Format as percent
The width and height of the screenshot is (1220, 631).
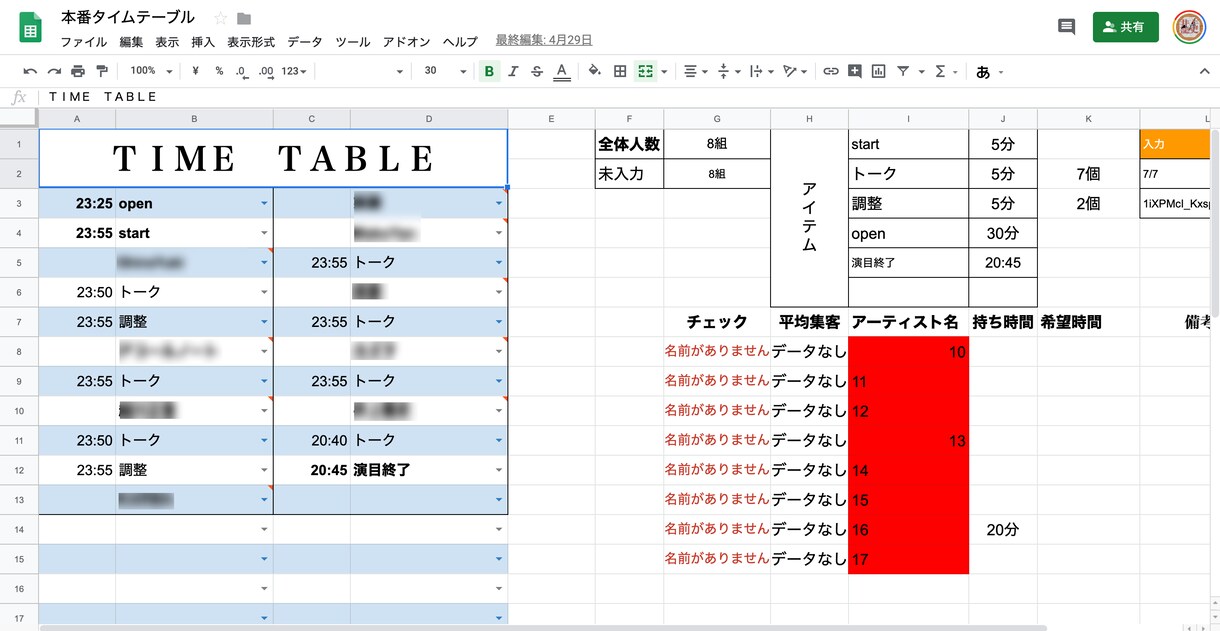tap(219, 71)
